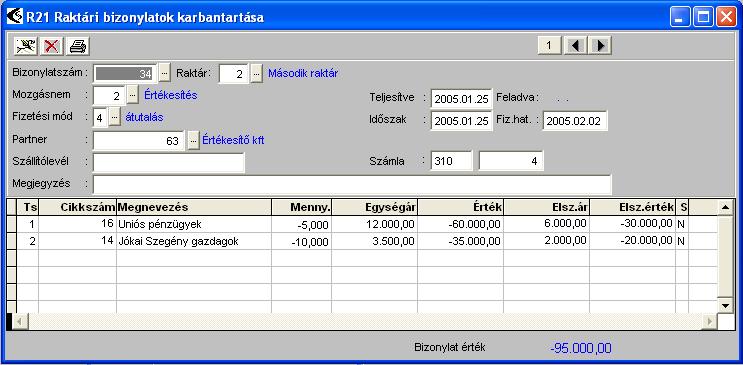The height and width of the screenshot is (365, 743).
Task: Open the Raktár lookup button
Action: 256,73
